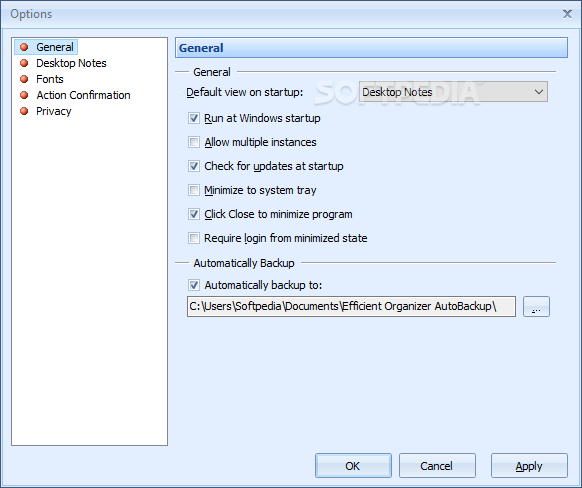Uncheck Check for updates at startup
Image resolution: width=582 pixels, height=488 pixels.
(194, 166)
